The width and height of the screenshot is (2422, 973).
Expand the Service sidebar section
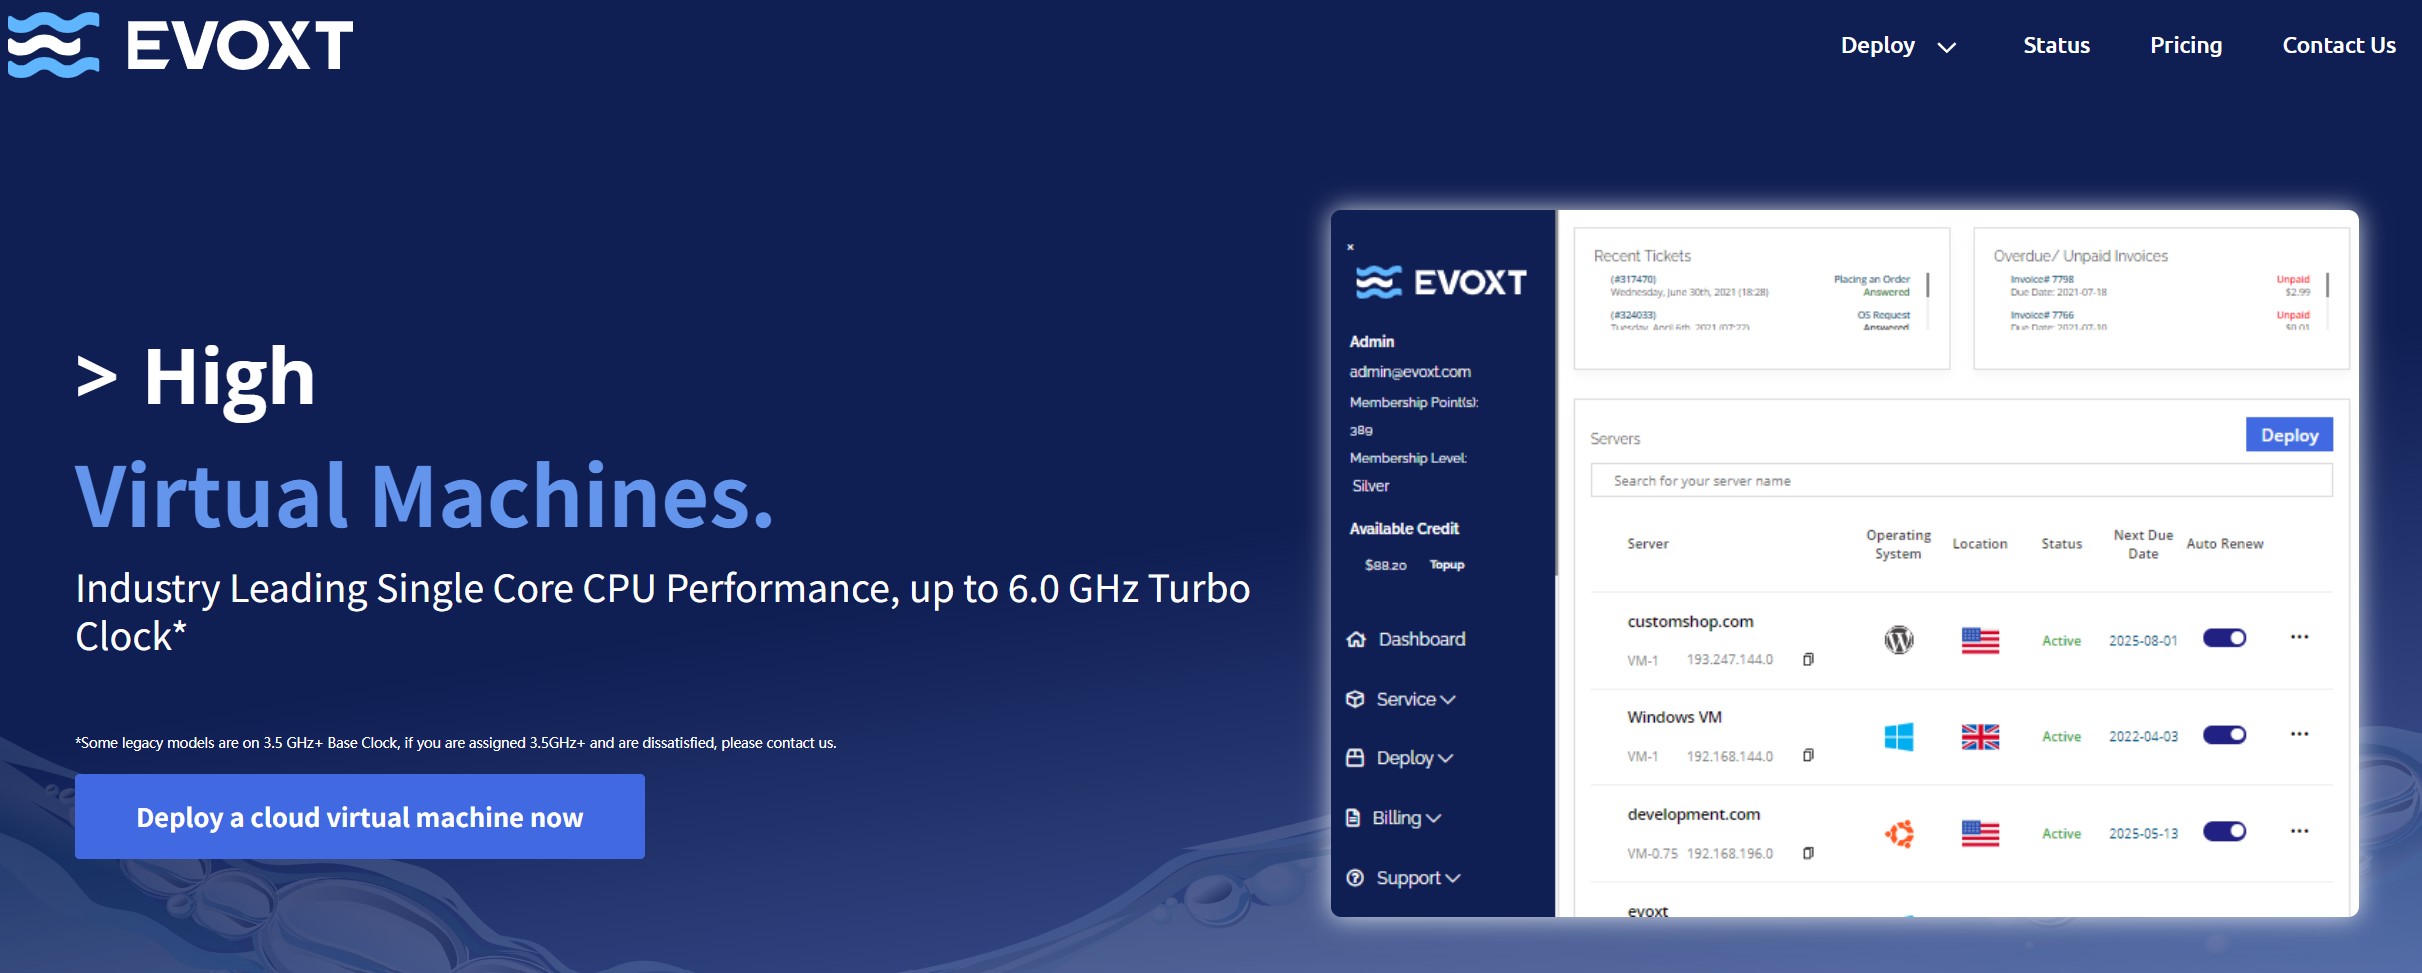coord(1408,699)
